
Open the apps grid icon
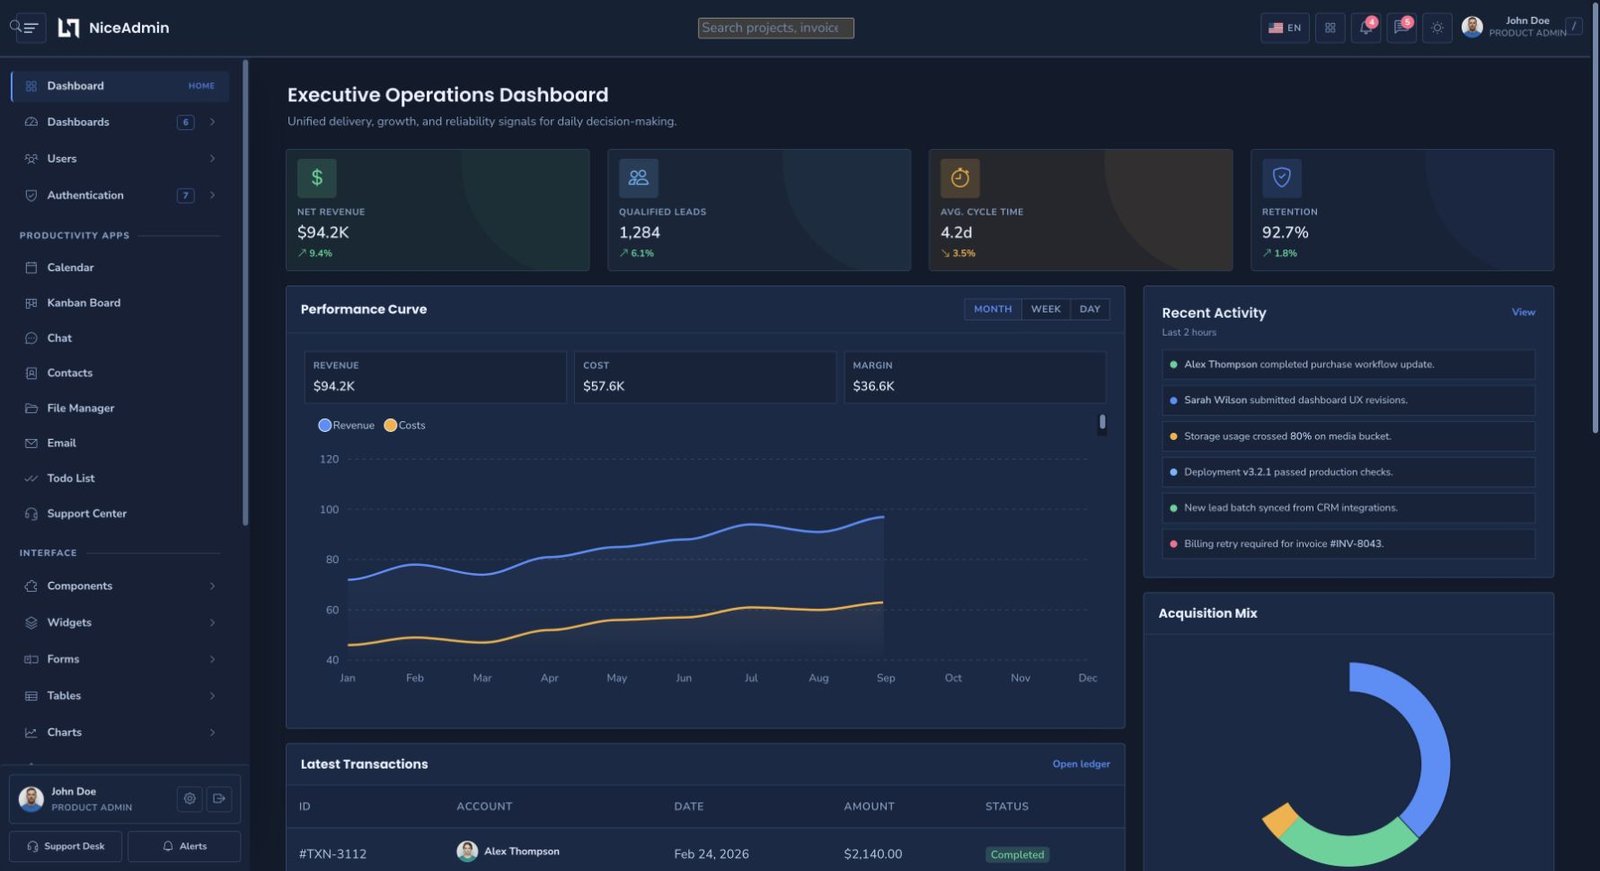[1330, 28]
